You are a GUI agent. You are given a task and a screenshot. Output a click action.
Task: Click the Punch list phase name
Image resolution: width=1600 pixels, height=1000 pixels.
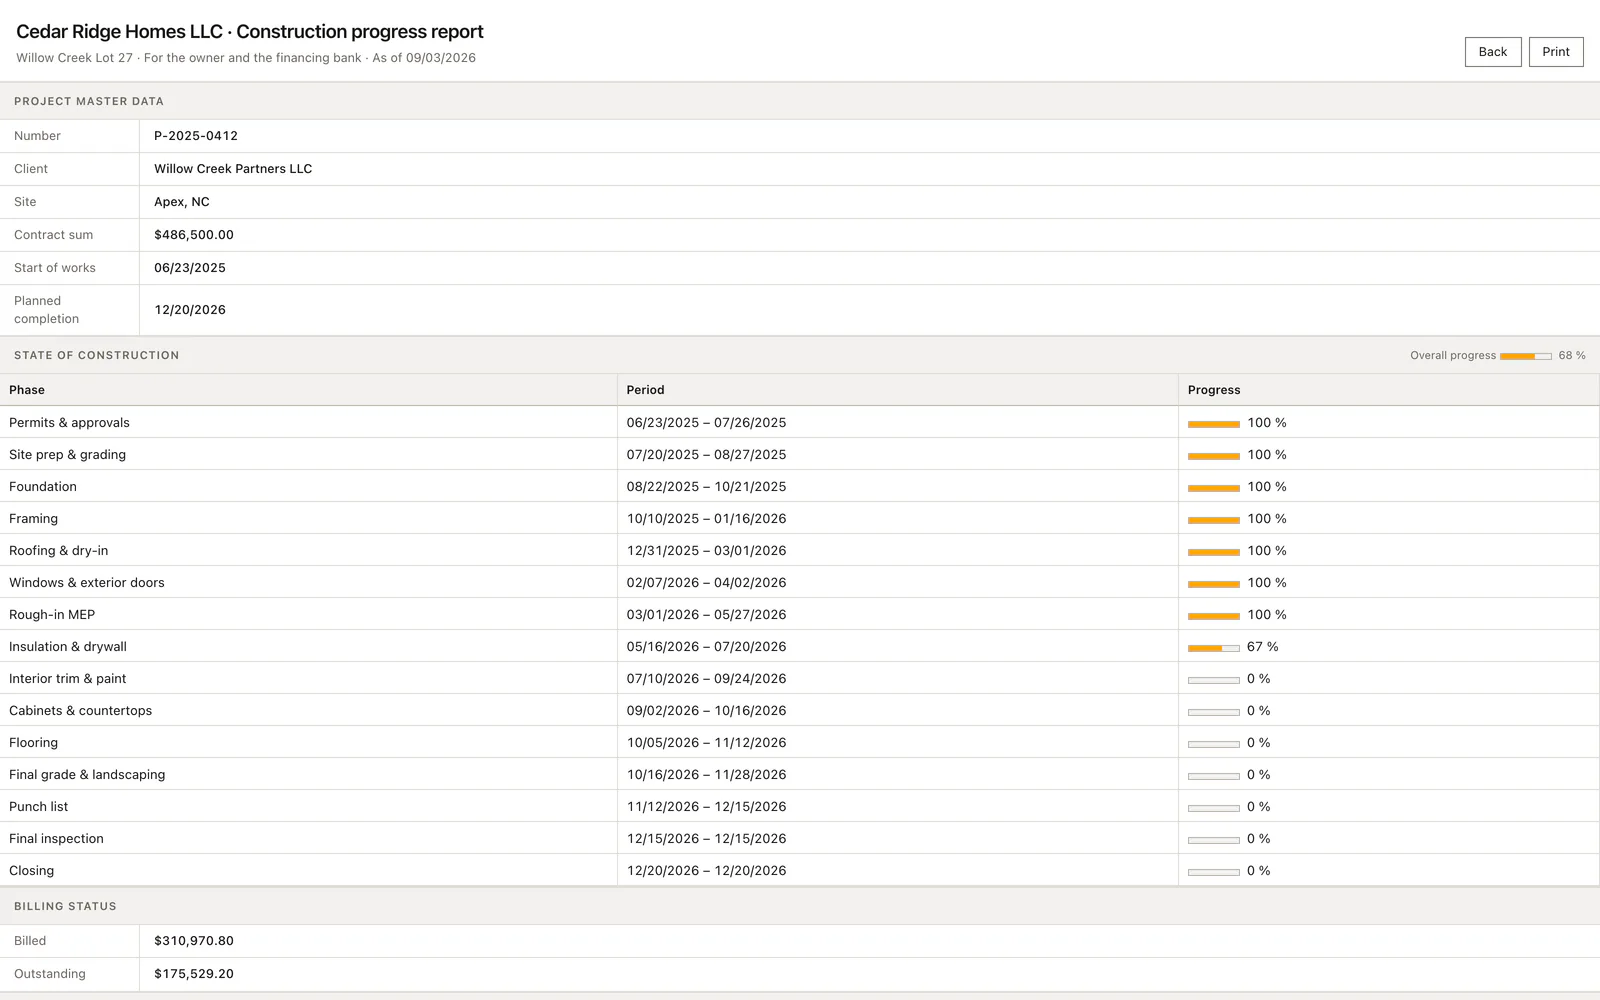[x=39, y=807]
